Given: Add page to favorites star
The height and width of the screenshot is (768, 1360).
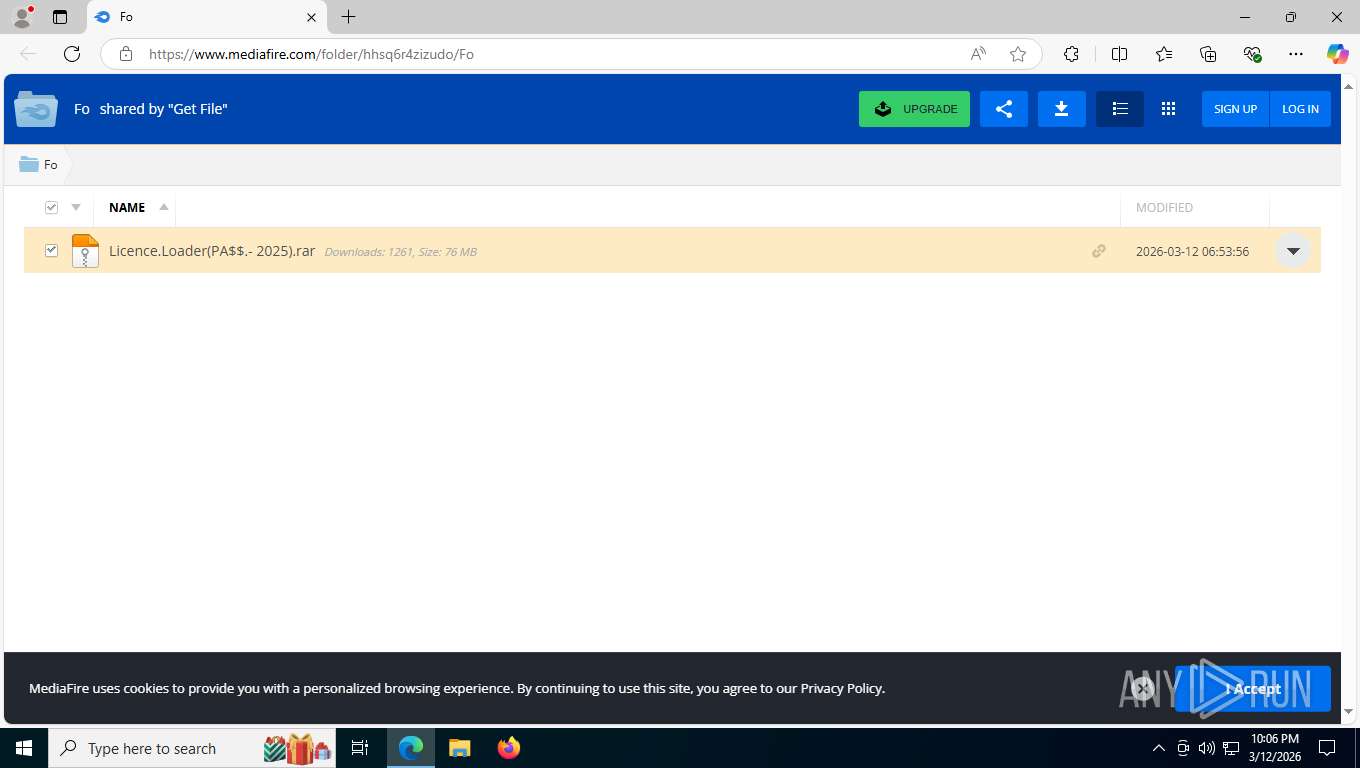Looking at the screenshot, I should [1018, 54].
